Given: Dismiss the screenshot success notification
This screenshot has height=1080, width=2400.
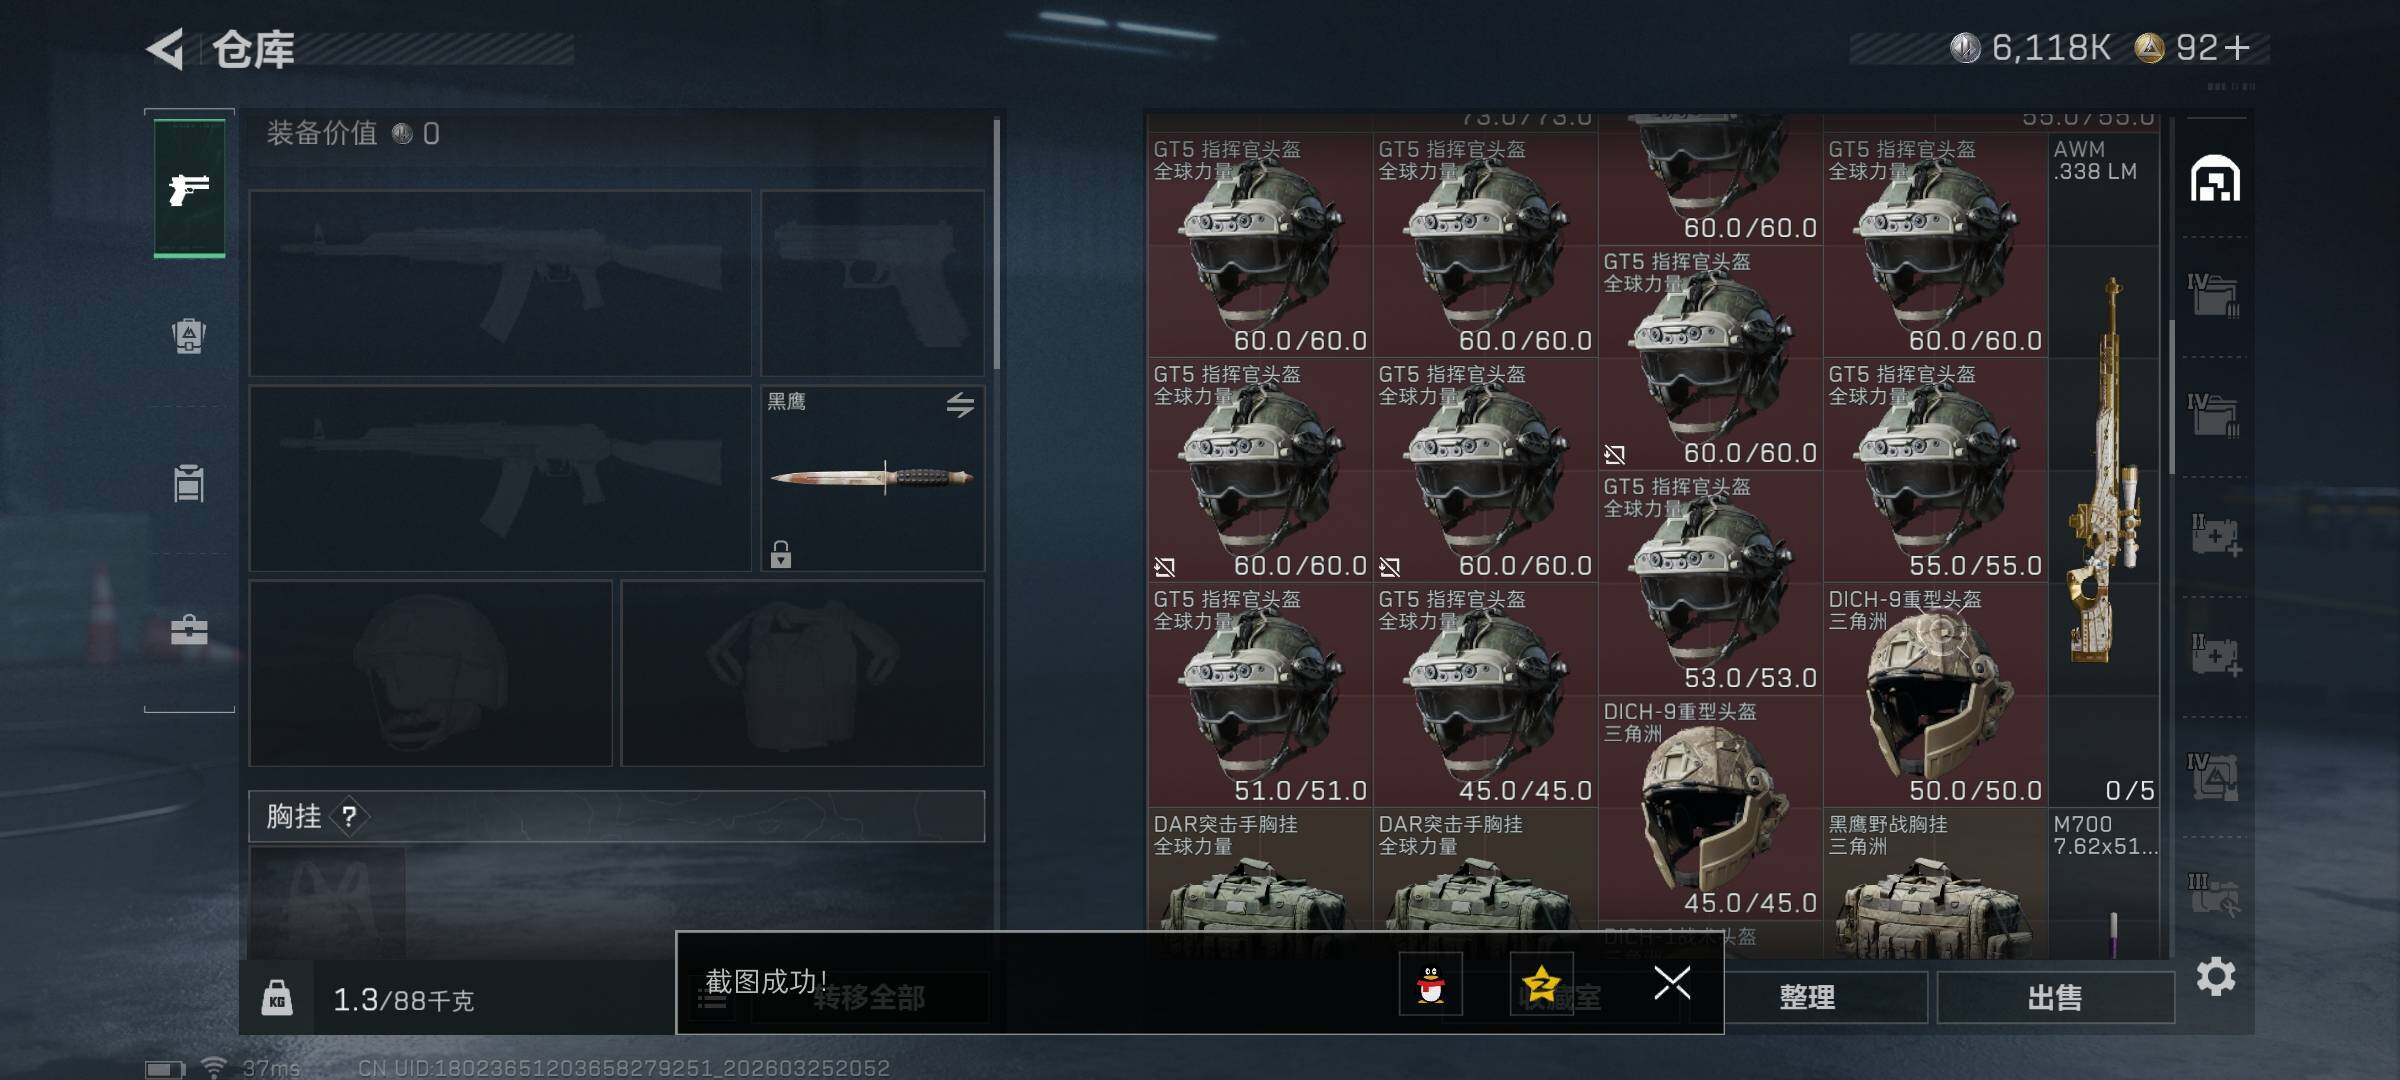Looking at the screenshot, I should click(x=1672, y=983).
